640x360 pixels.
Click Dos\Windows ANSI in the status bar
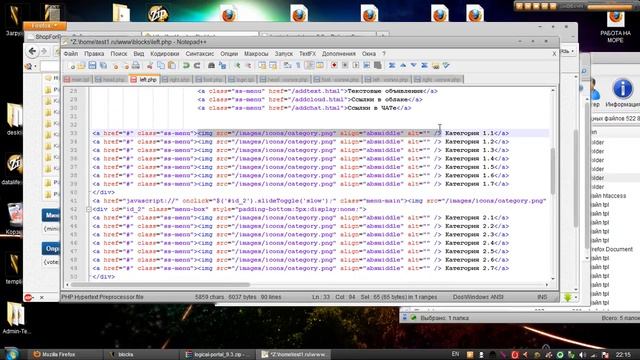pos(478,297)
